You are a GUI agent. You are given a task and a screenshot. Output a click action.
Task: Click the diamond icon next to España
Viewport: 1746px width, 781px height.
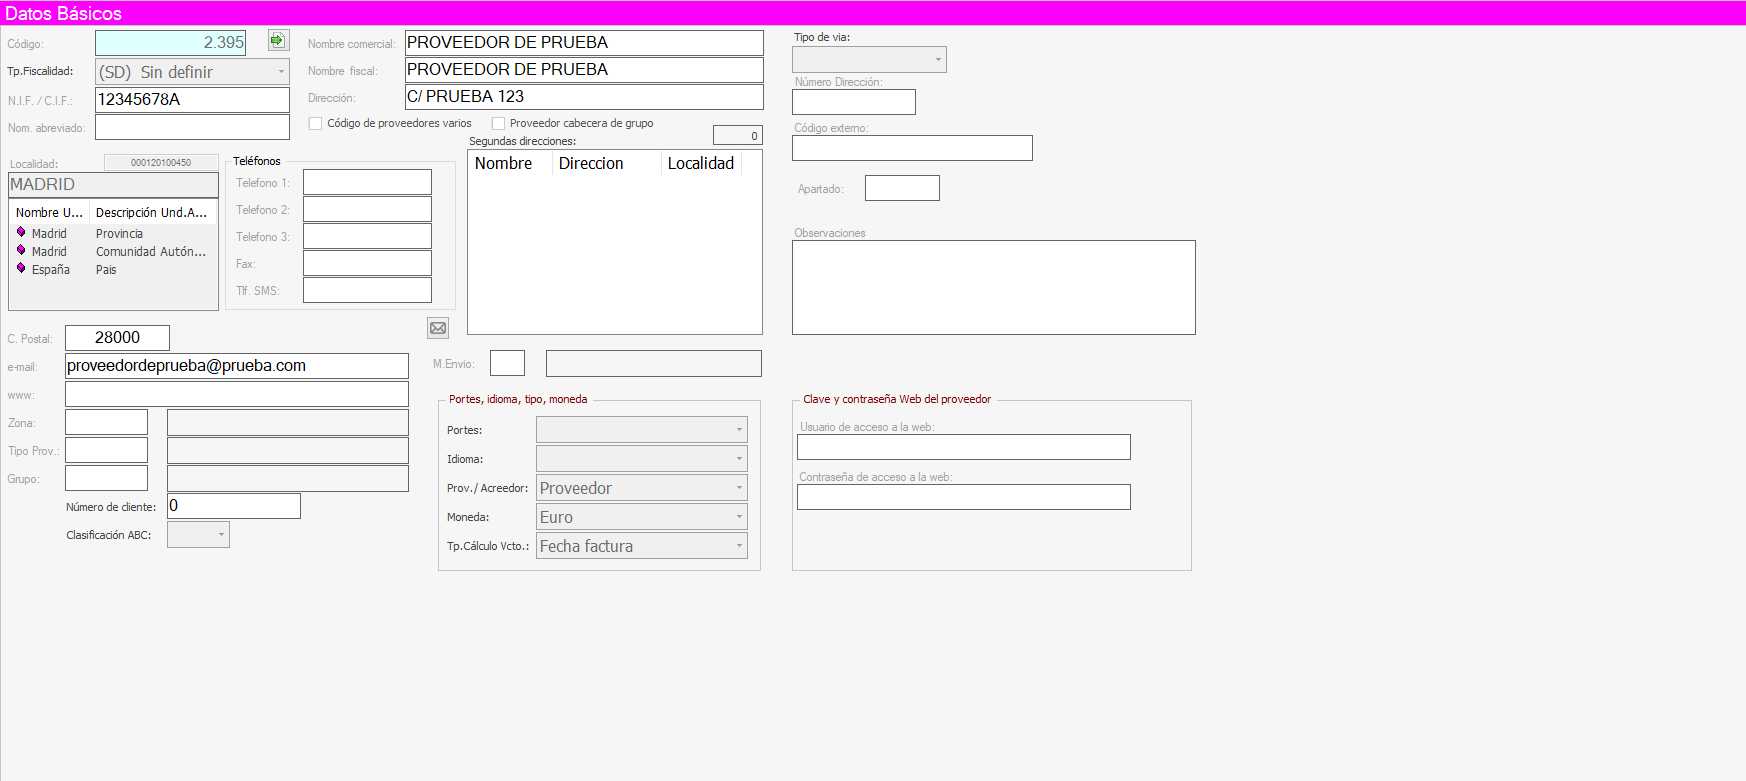(x=21, y=268)
